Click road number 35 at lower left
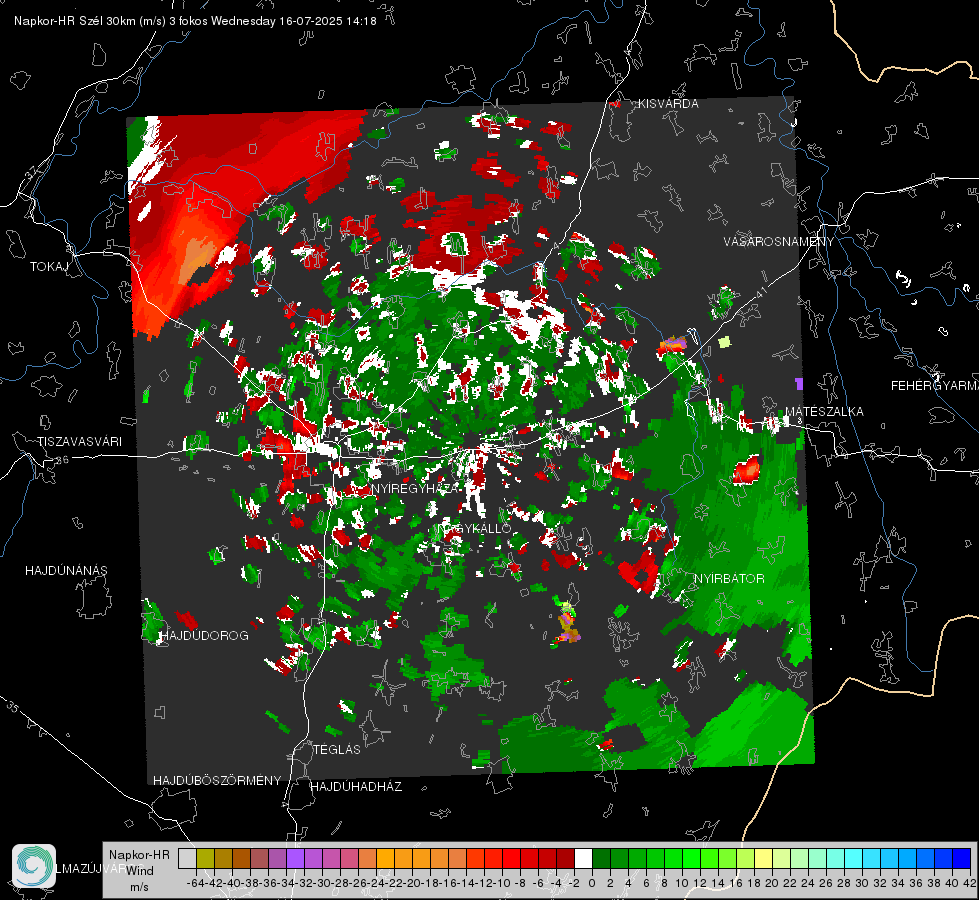Viewport: 979px width, 900px height. coord(12,706)
